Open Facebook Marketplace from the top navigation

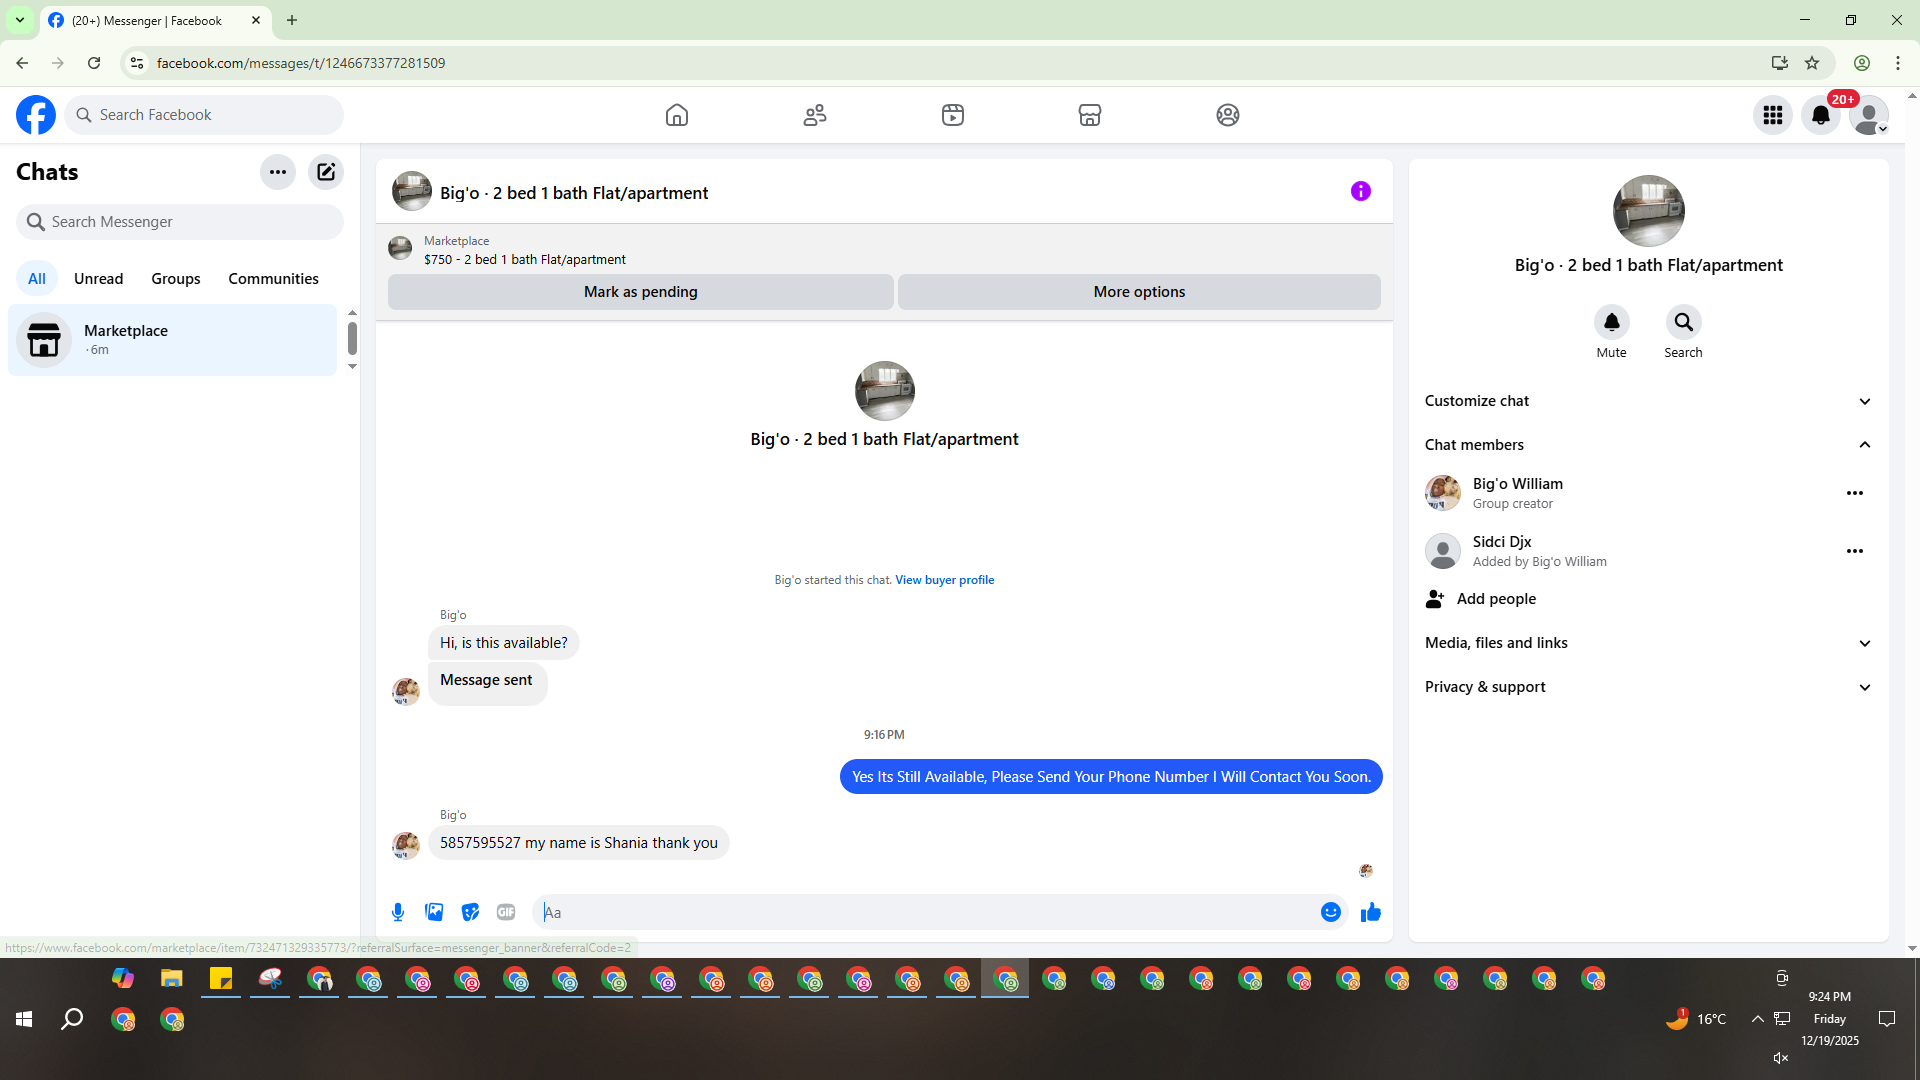(x=1090, y=115)
